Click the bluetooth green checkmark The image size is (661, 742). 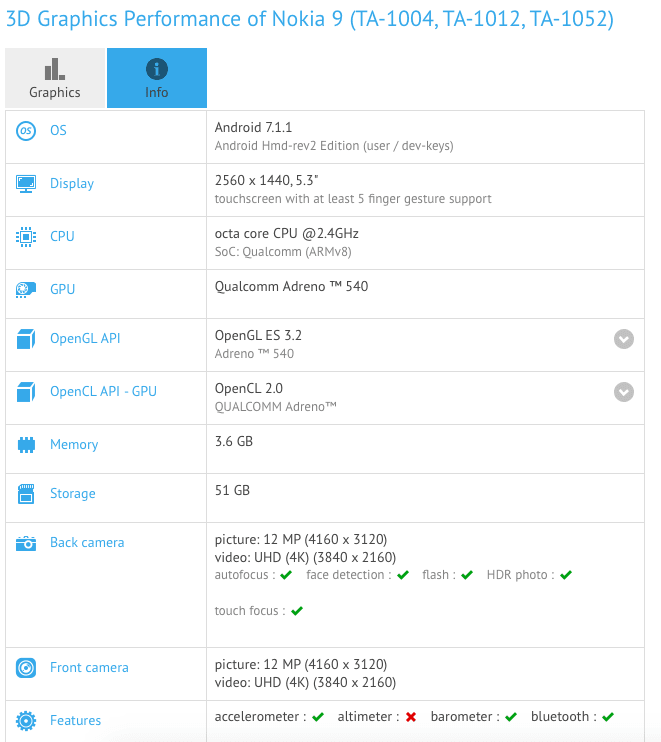click(608, 717)
